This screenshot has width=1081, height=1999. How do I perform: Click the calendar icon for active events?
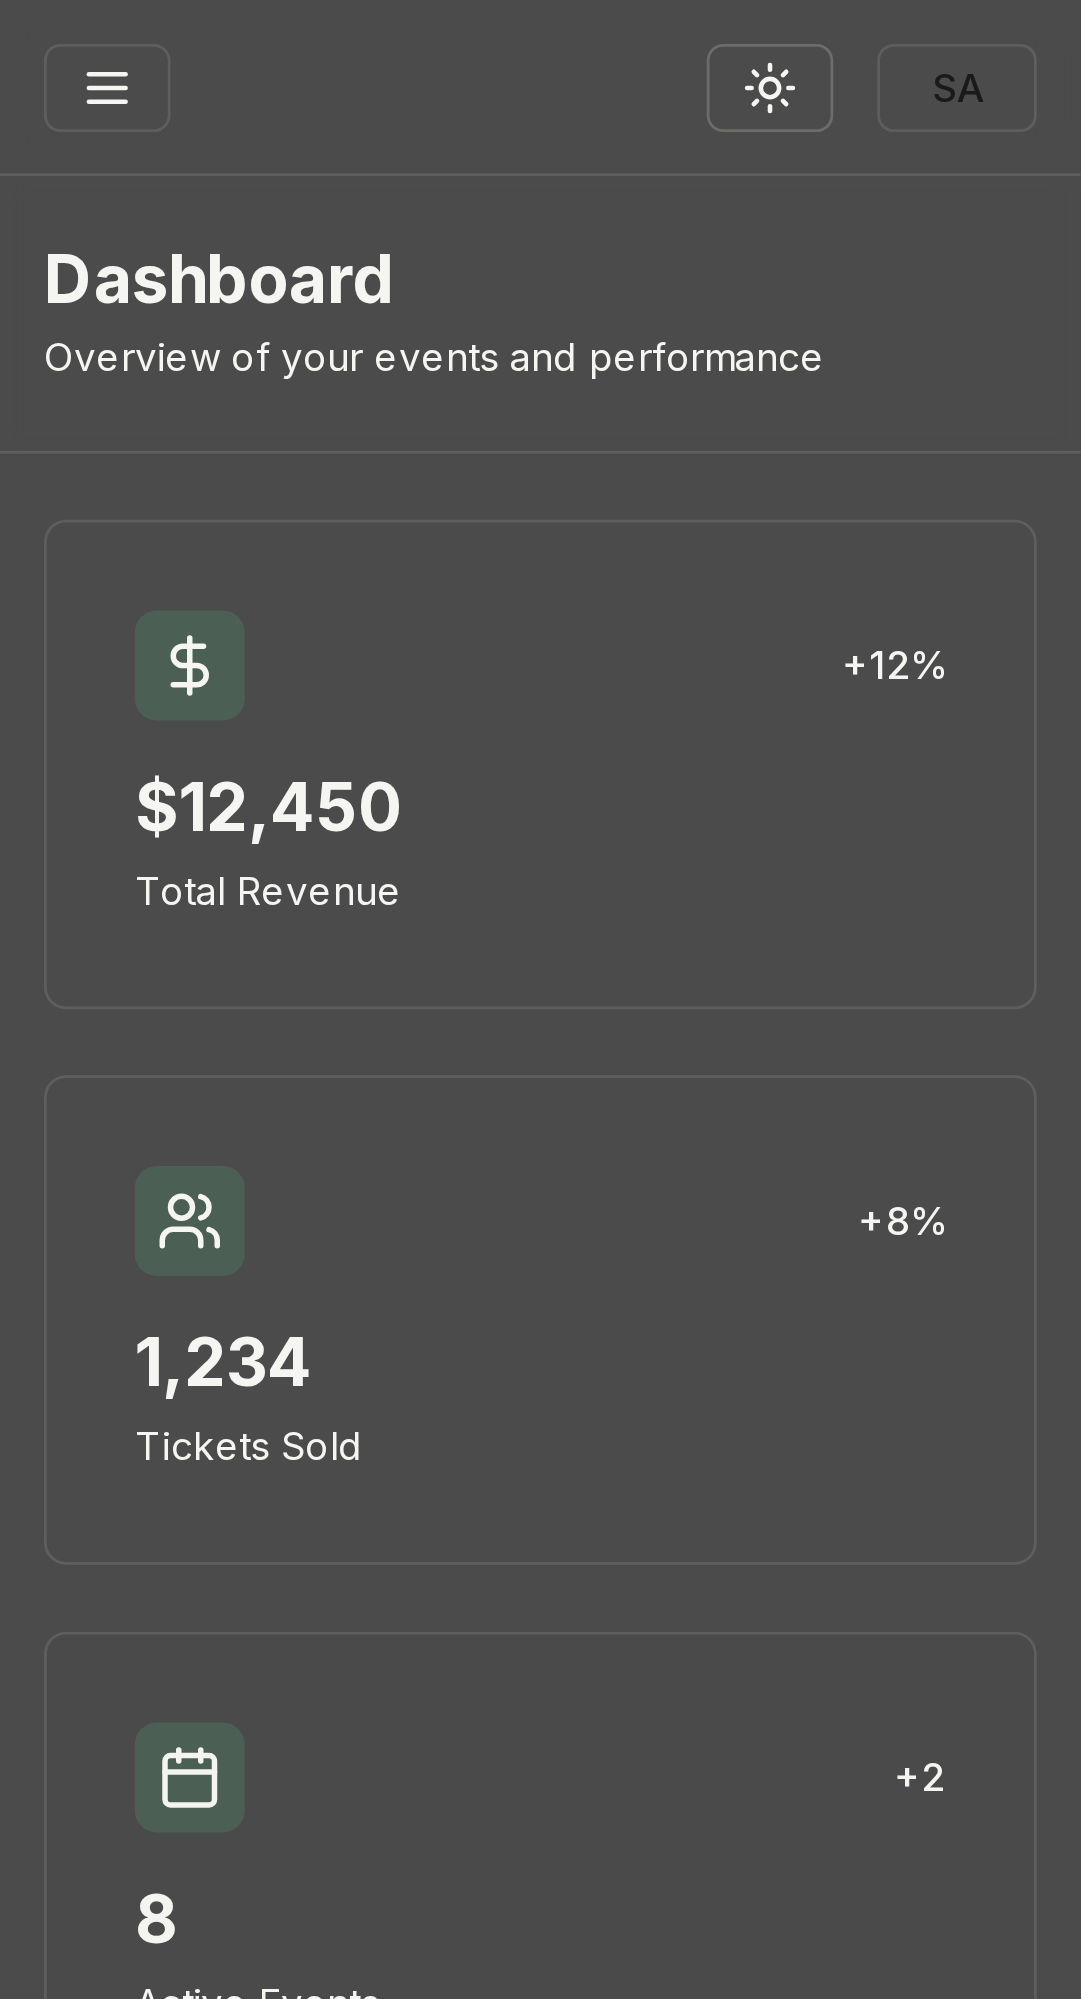(x=190, y=1777)
